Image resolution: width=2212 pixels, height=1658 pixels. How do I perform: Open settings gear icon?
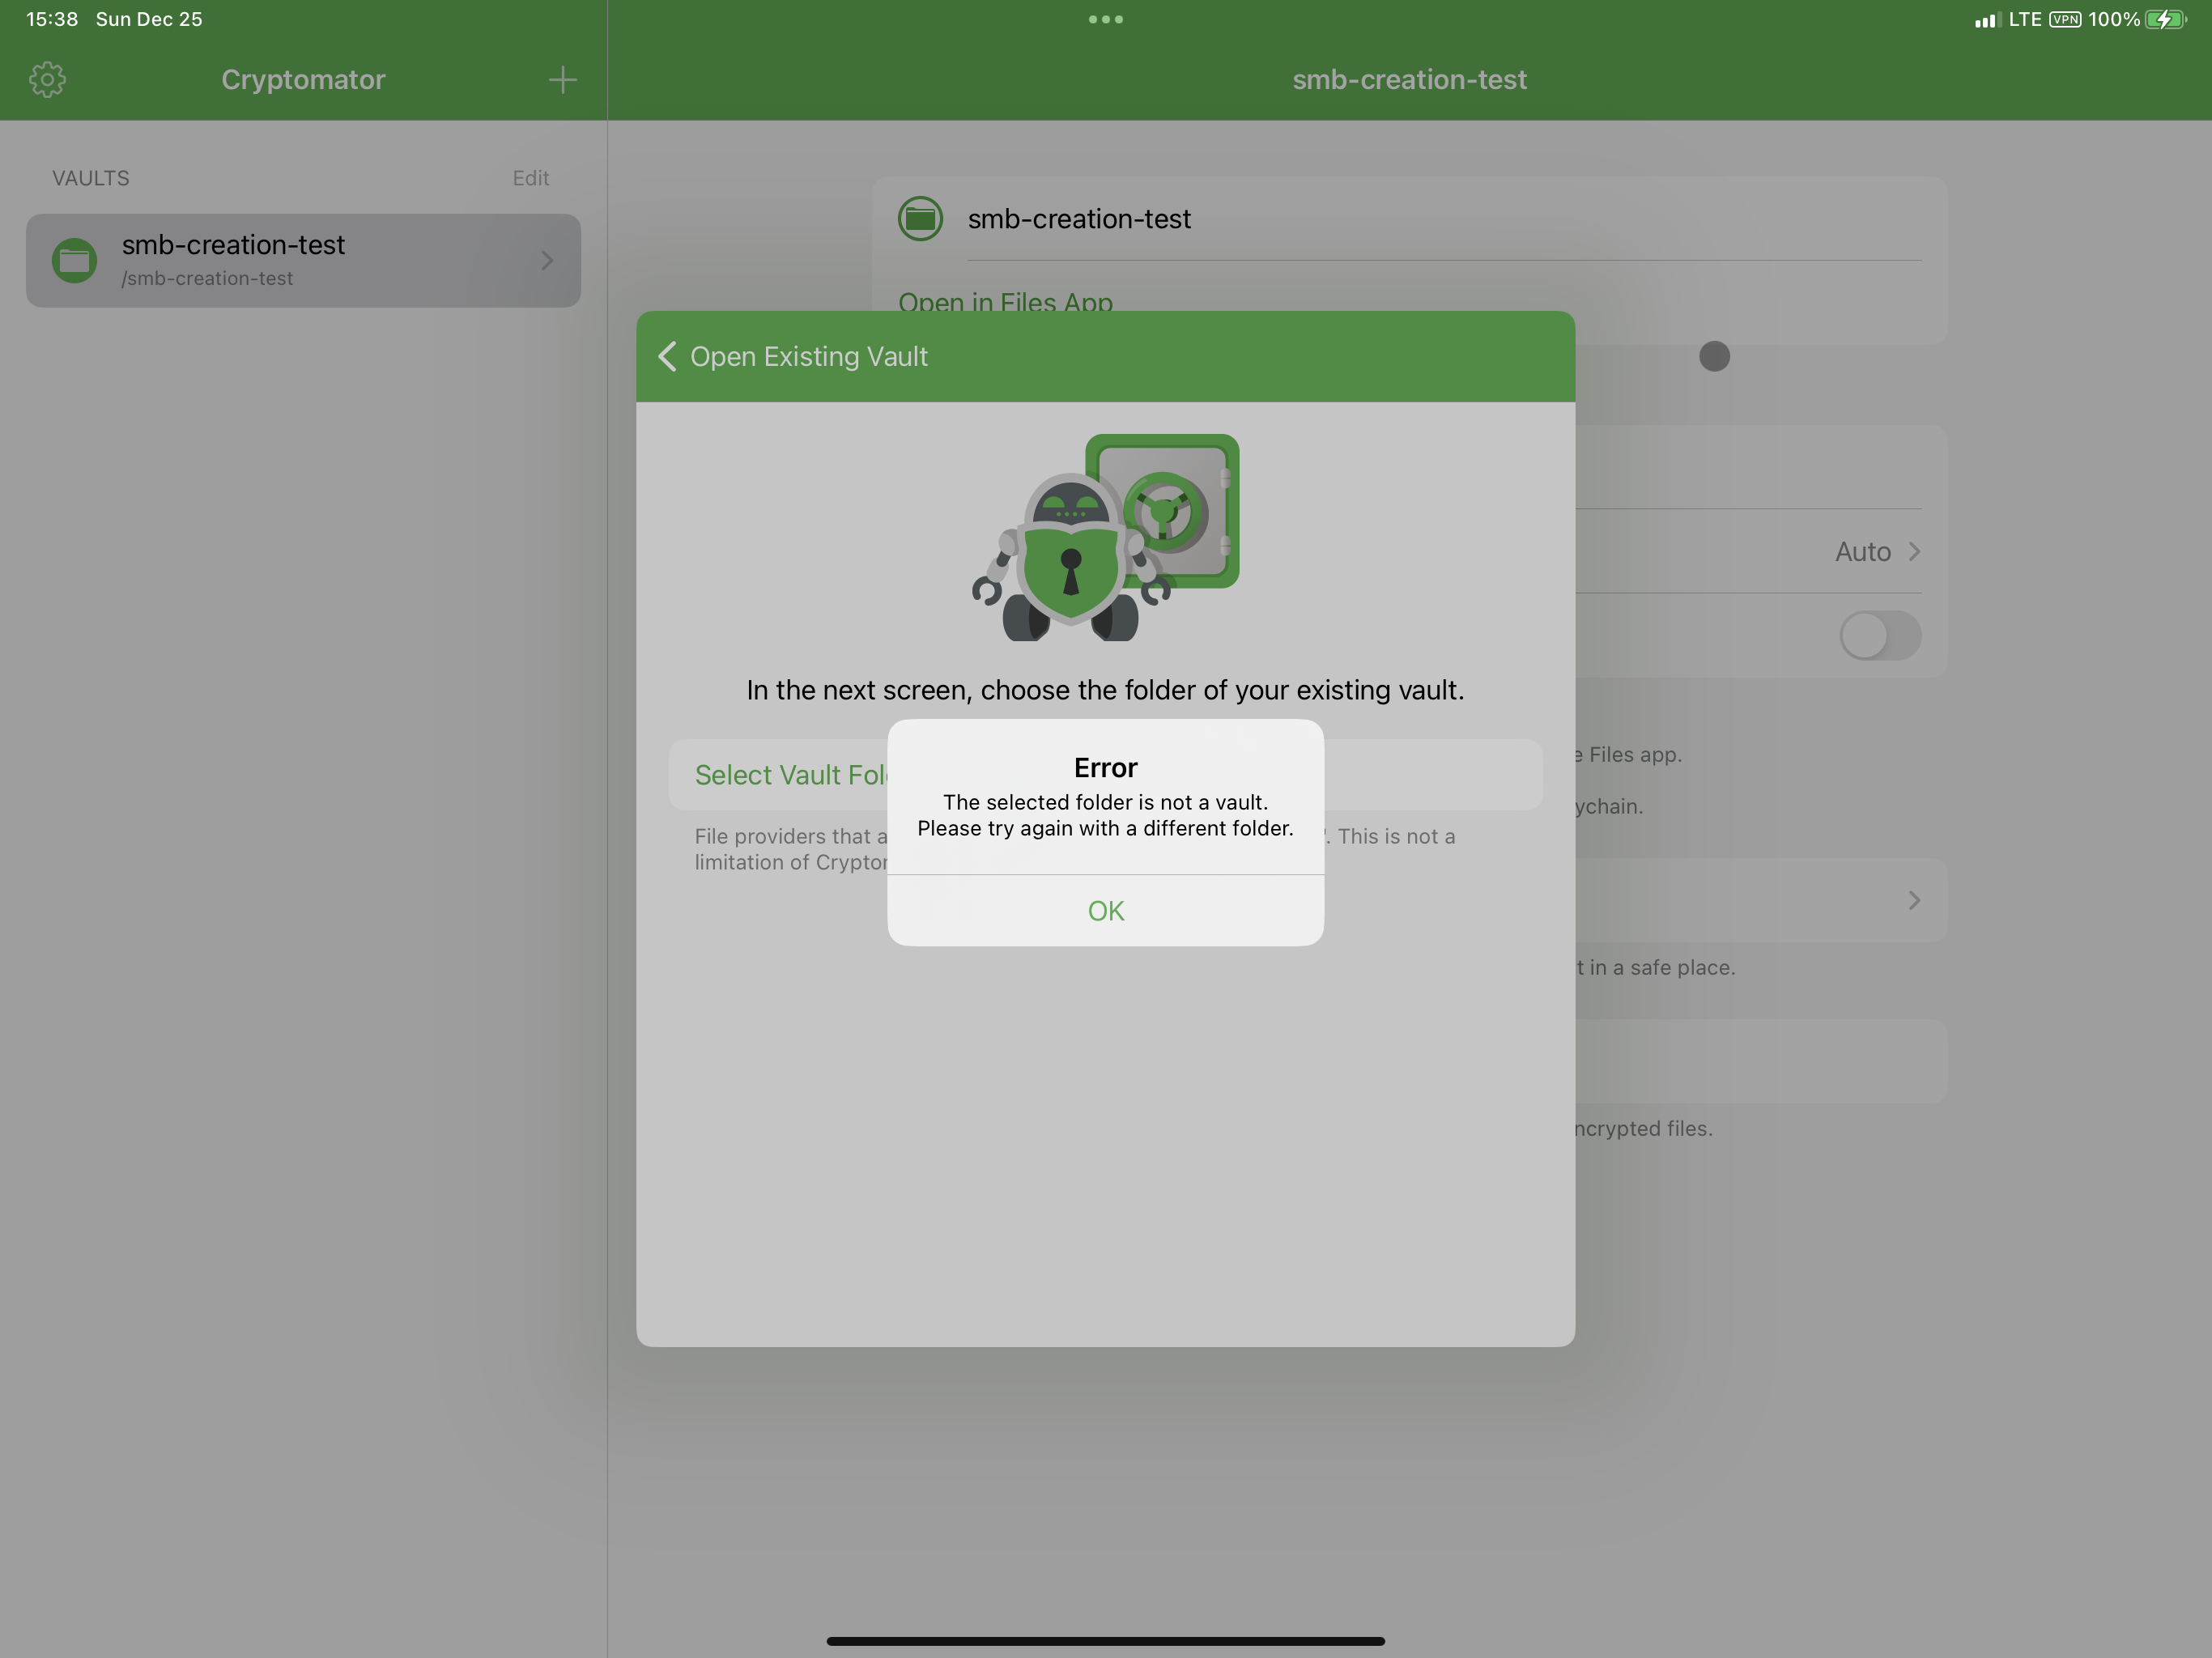[x=47, y=79]
